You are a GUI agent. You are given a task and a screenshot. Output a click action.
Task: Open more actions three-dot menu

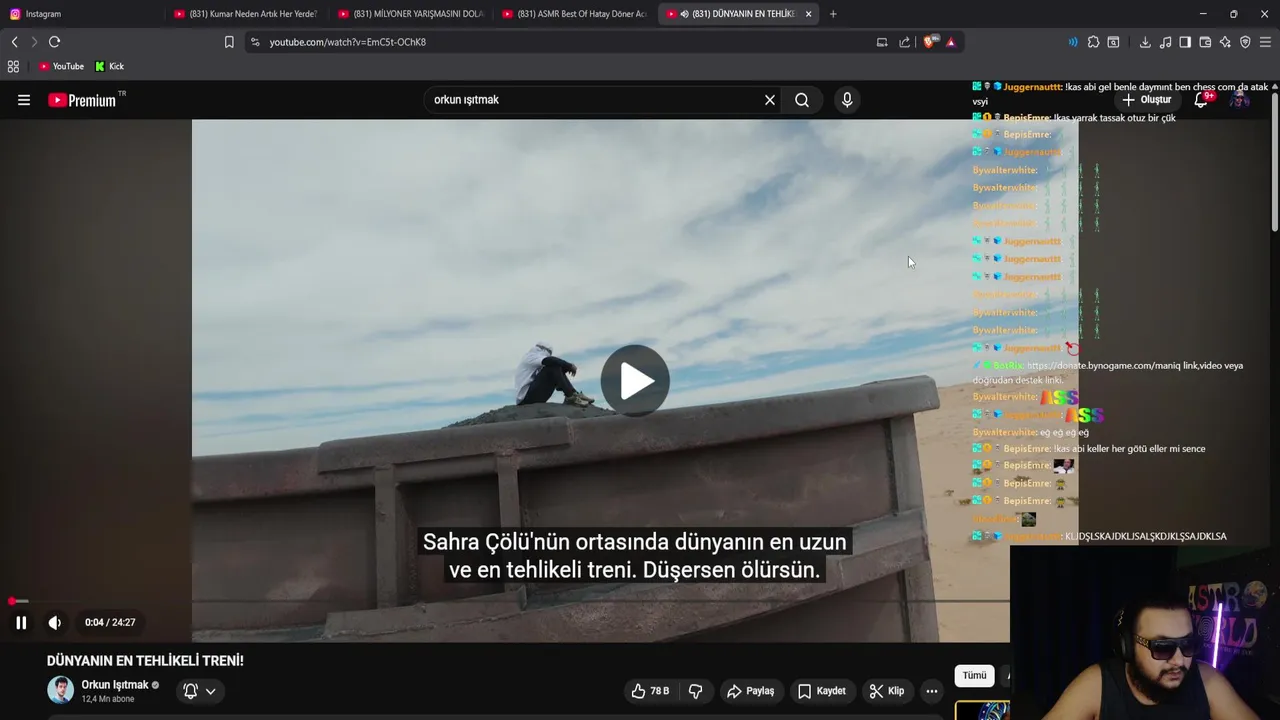(x=932, y=691)
